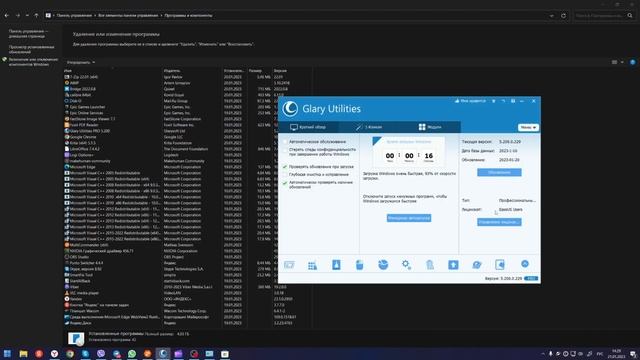The image size is (640, 360).
Task: Open recent locations dropdown near navigation arrows
Action: [x=27, y=16]
